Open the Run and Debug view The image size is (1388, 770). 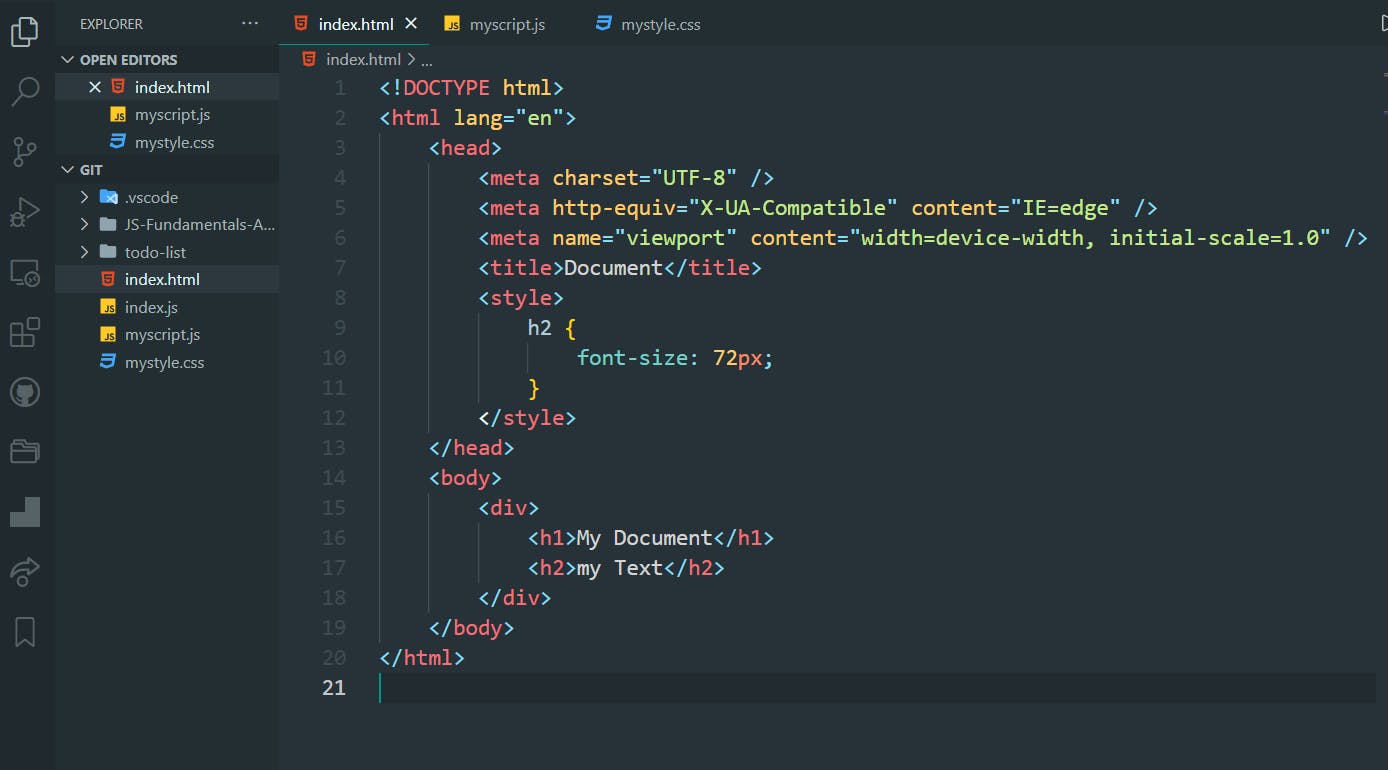24,211
